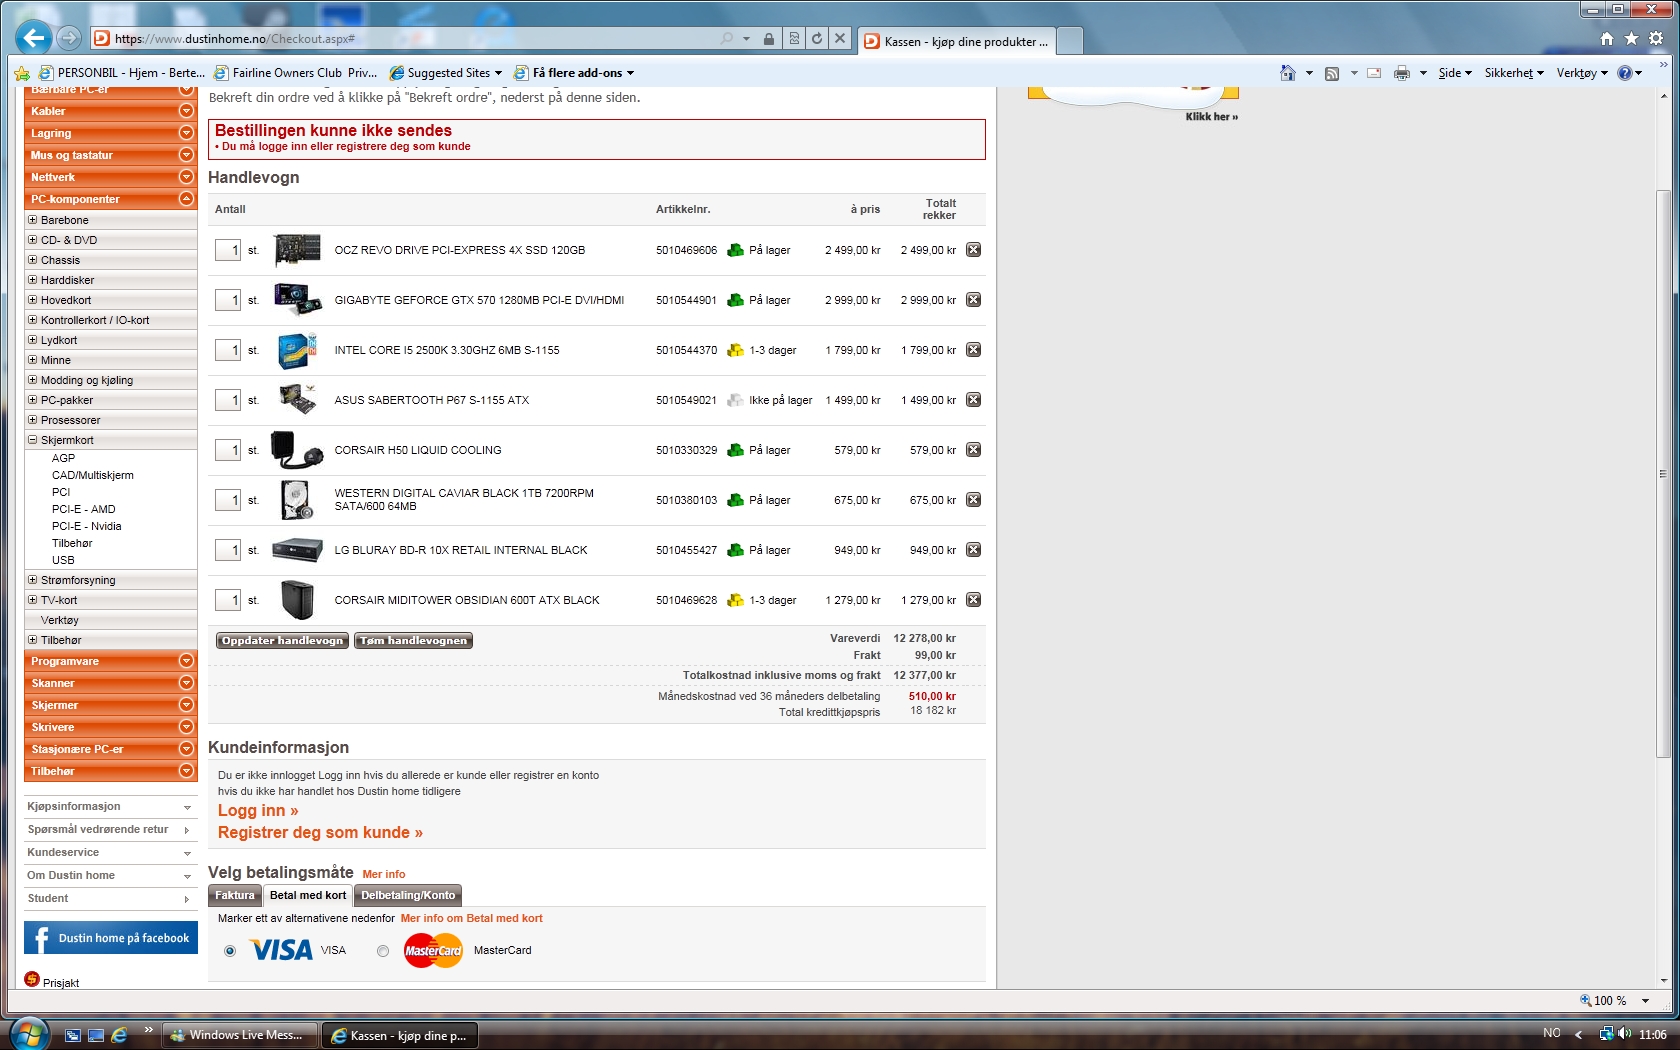Open the favorites star icon at top right
Screen dimensions: 1680x1050
coord(1632,39)
